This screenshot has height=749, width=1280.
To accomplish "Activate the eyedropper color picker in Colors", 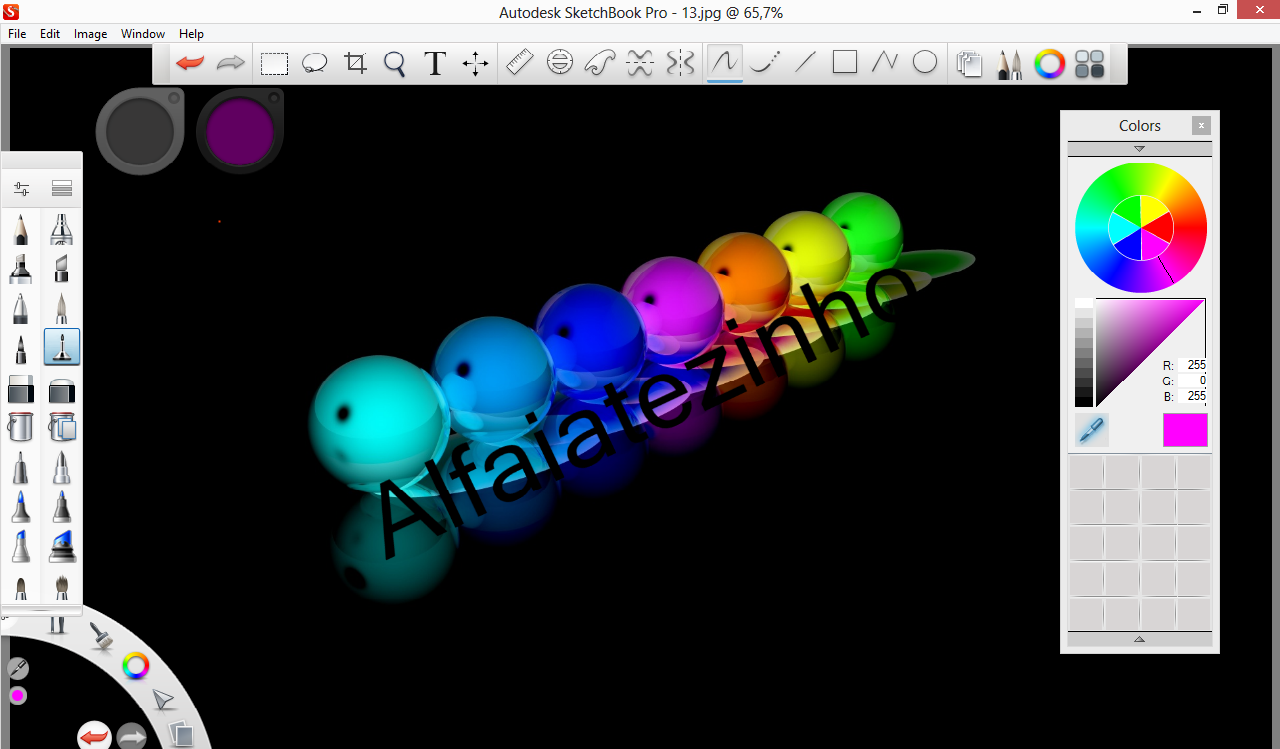I will coord(1092,430).
